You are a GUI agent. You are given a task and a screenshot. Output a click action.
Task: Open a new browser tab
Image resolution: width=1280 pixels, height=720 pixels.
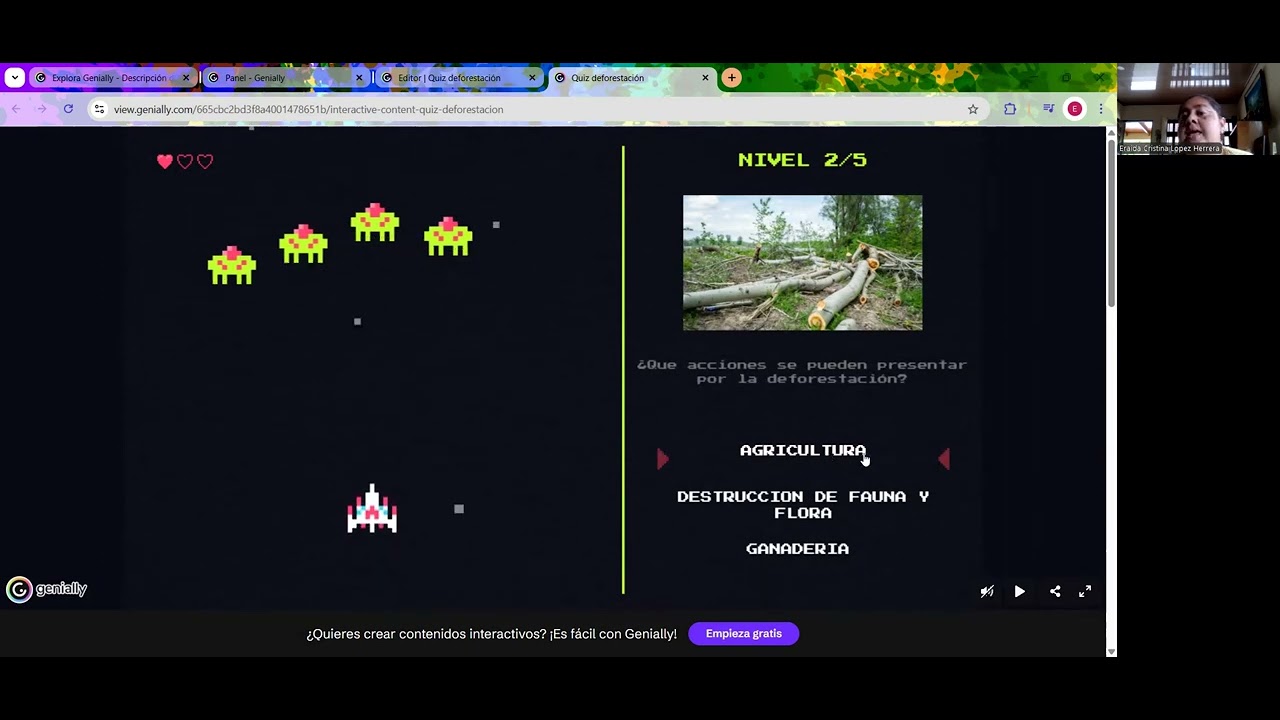coord(732,78)
